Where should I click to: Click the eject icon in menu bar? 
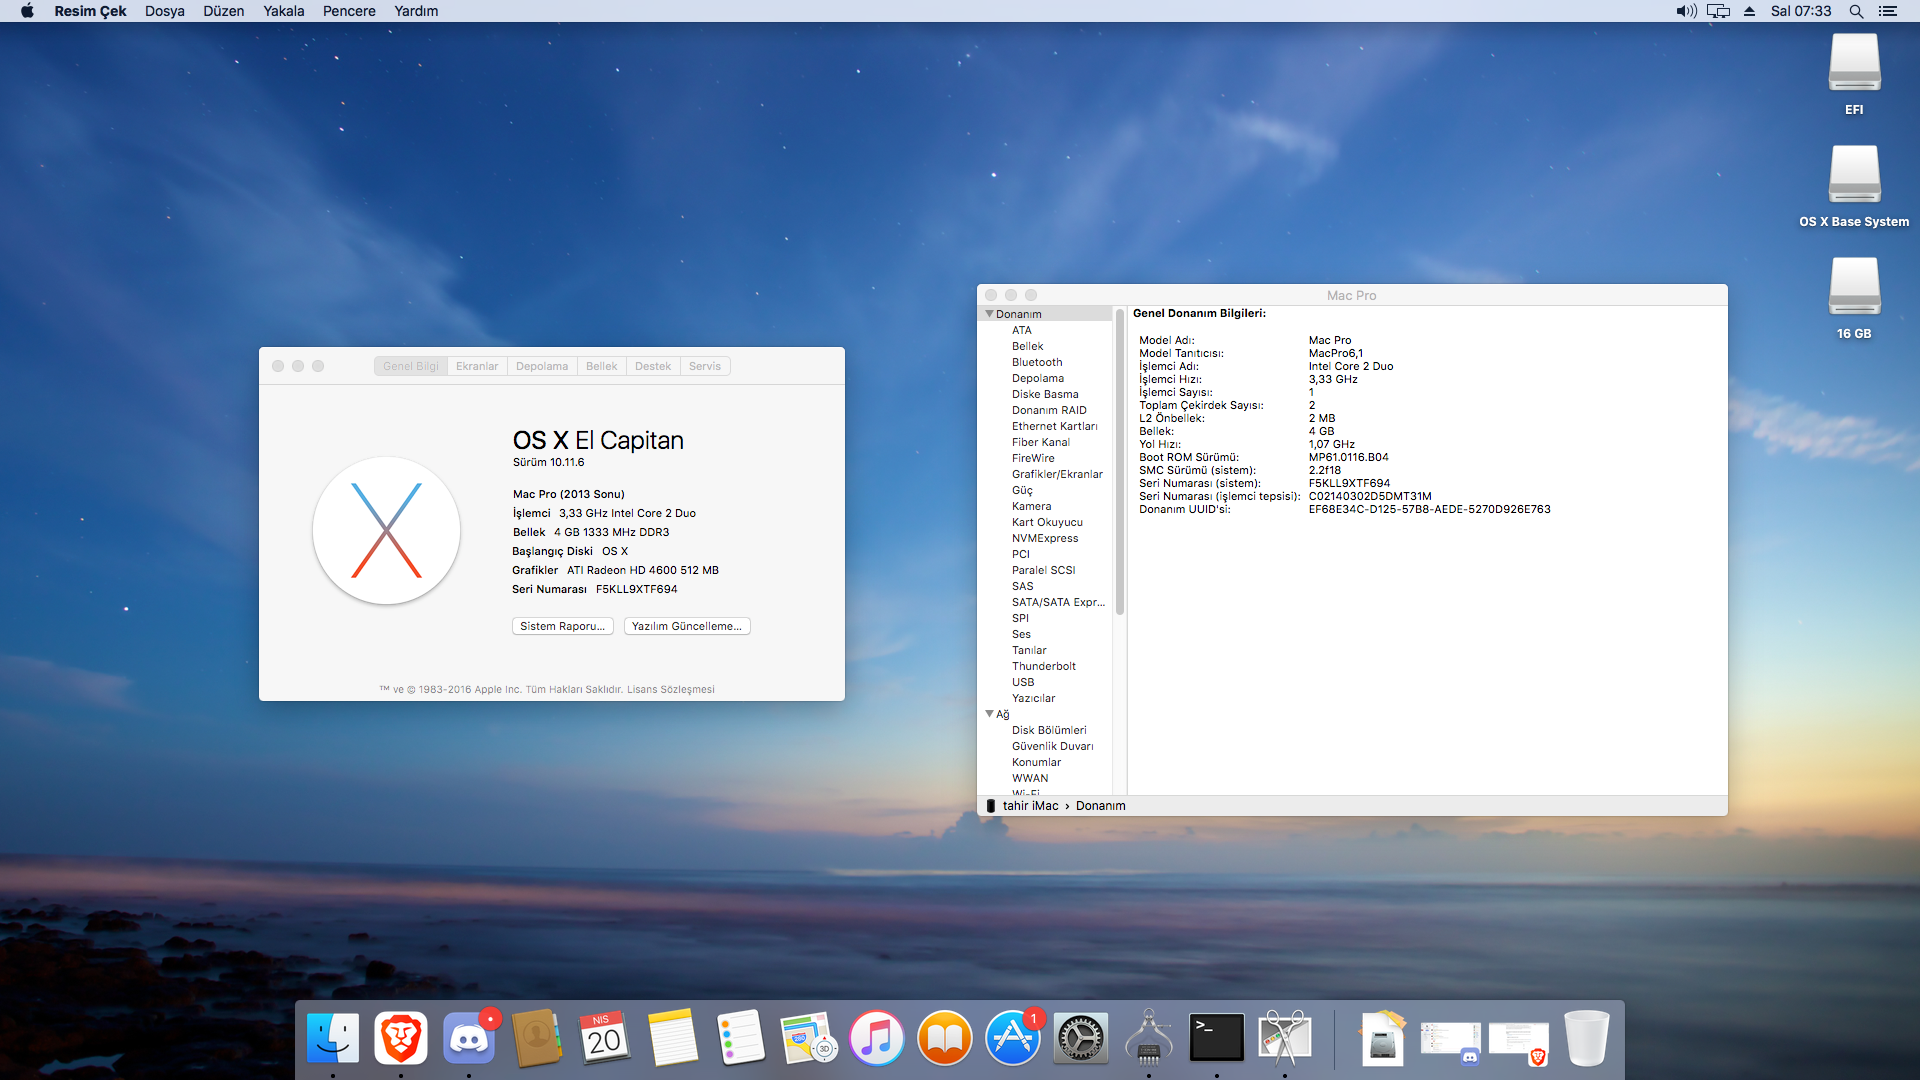pyautogui.click(x=1750, y=11)
